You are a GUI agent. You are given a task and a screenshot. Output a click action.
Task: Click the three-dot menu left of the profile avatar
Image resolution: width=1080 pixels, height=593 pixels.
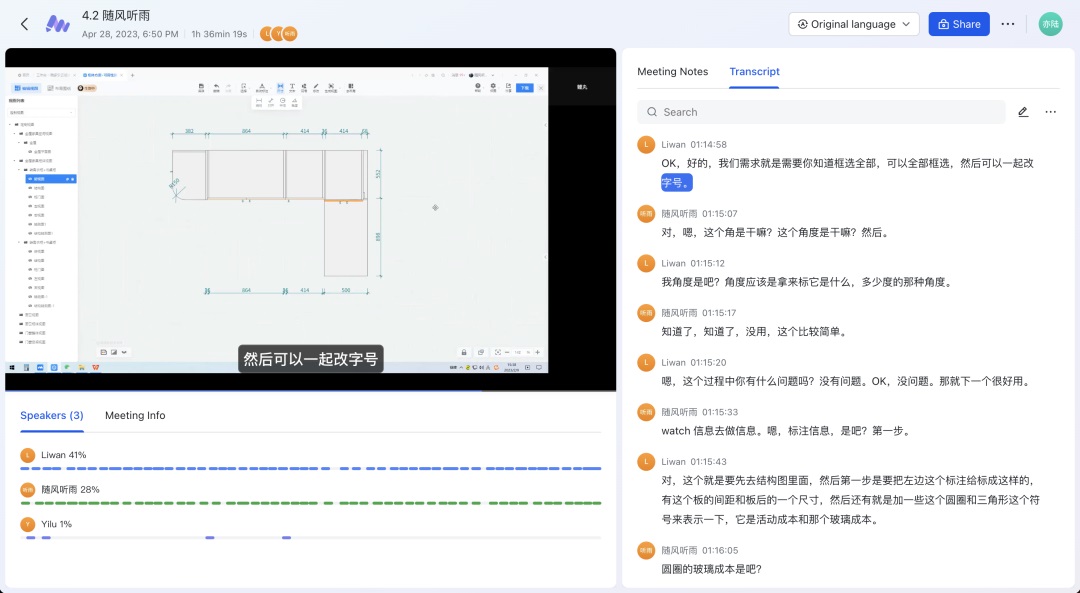(x=1008, y=23)
